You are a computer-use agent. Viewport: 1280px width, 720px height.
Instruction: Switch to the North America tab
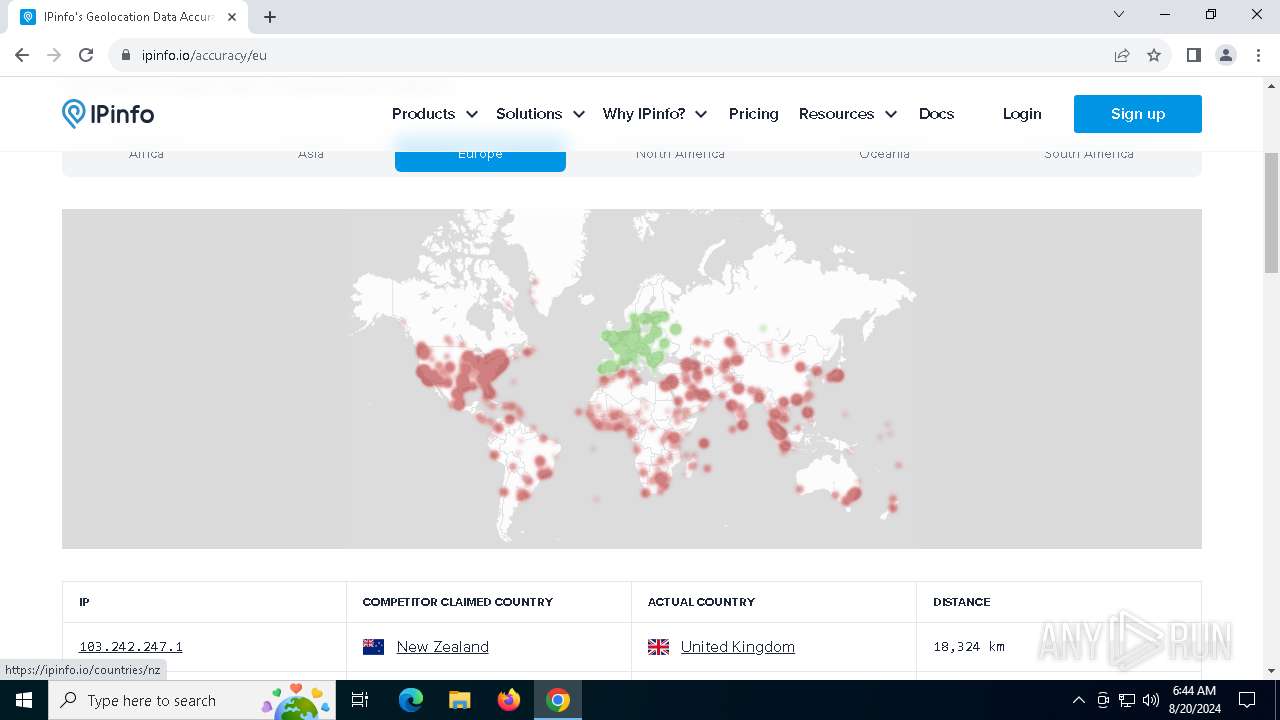tap(680, 155)
